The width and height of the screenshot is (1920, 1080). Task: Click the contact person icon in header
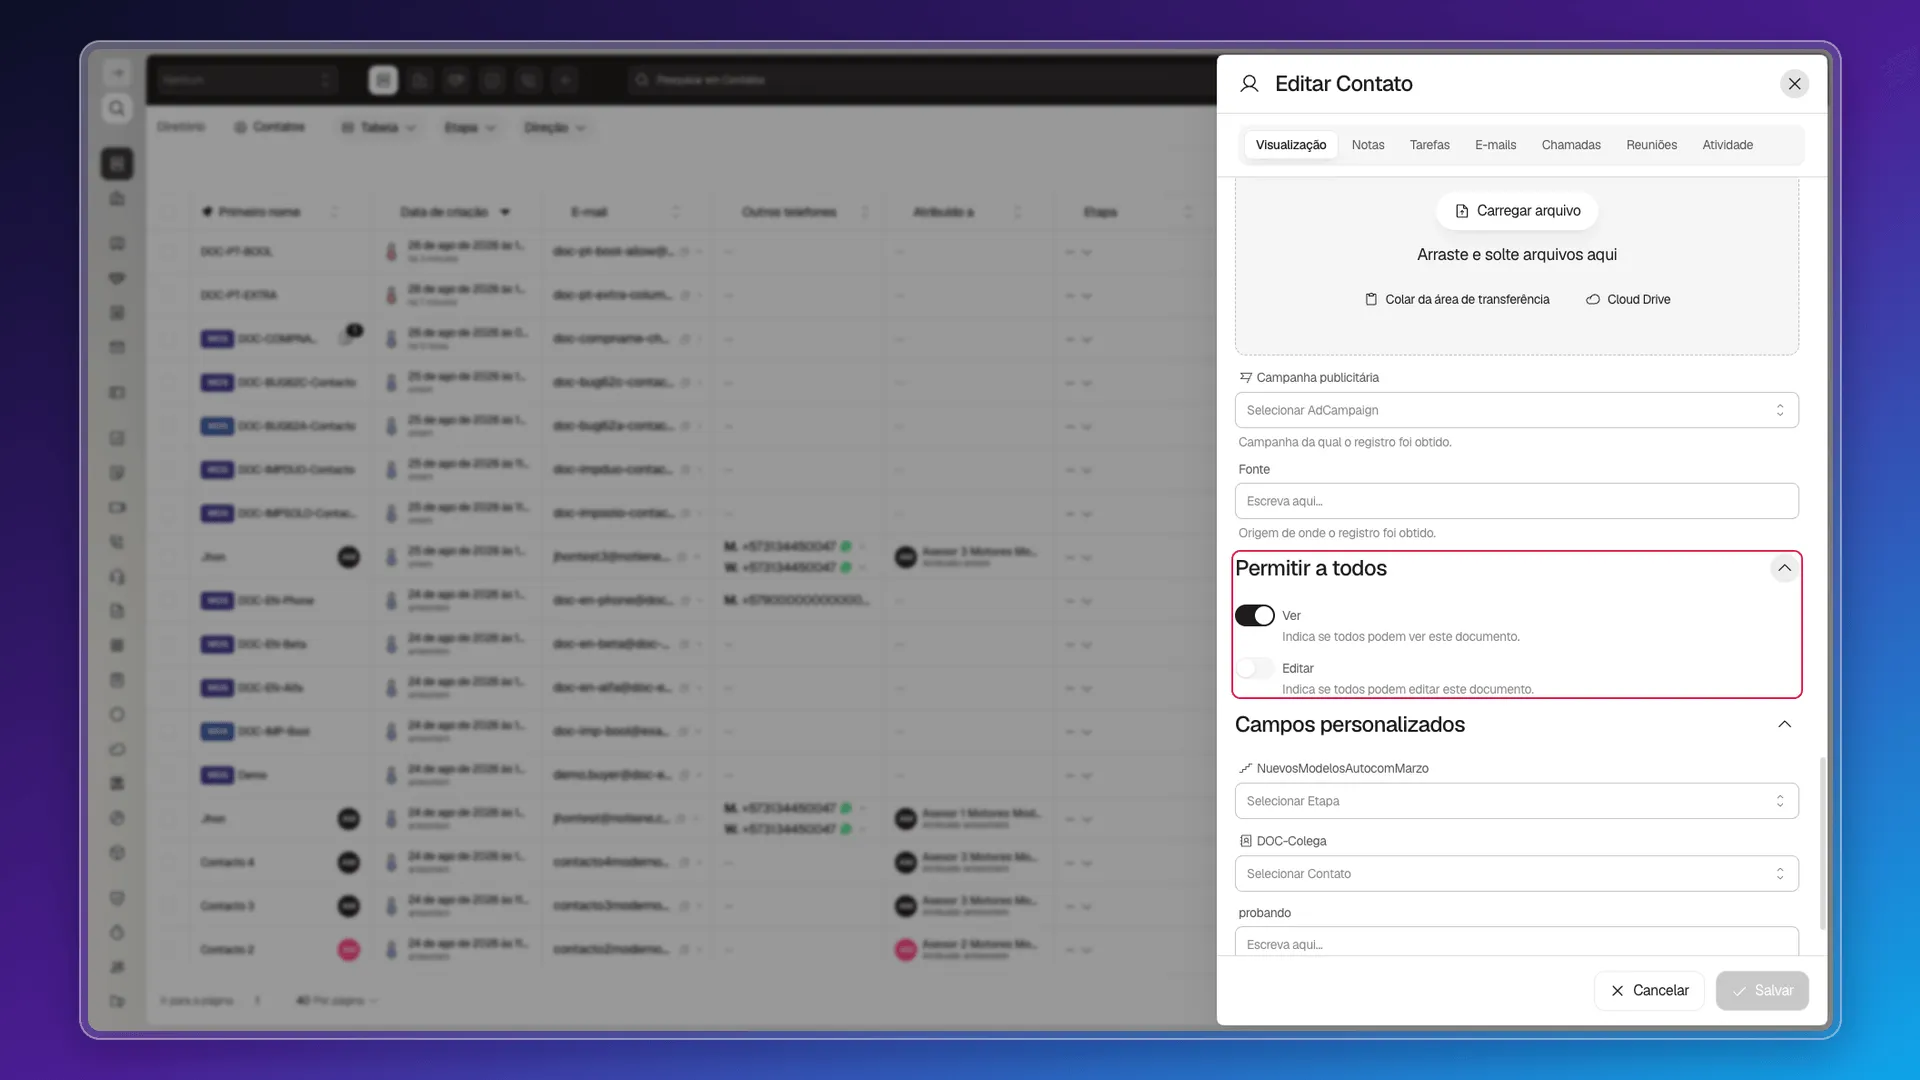pos(1249,84)
